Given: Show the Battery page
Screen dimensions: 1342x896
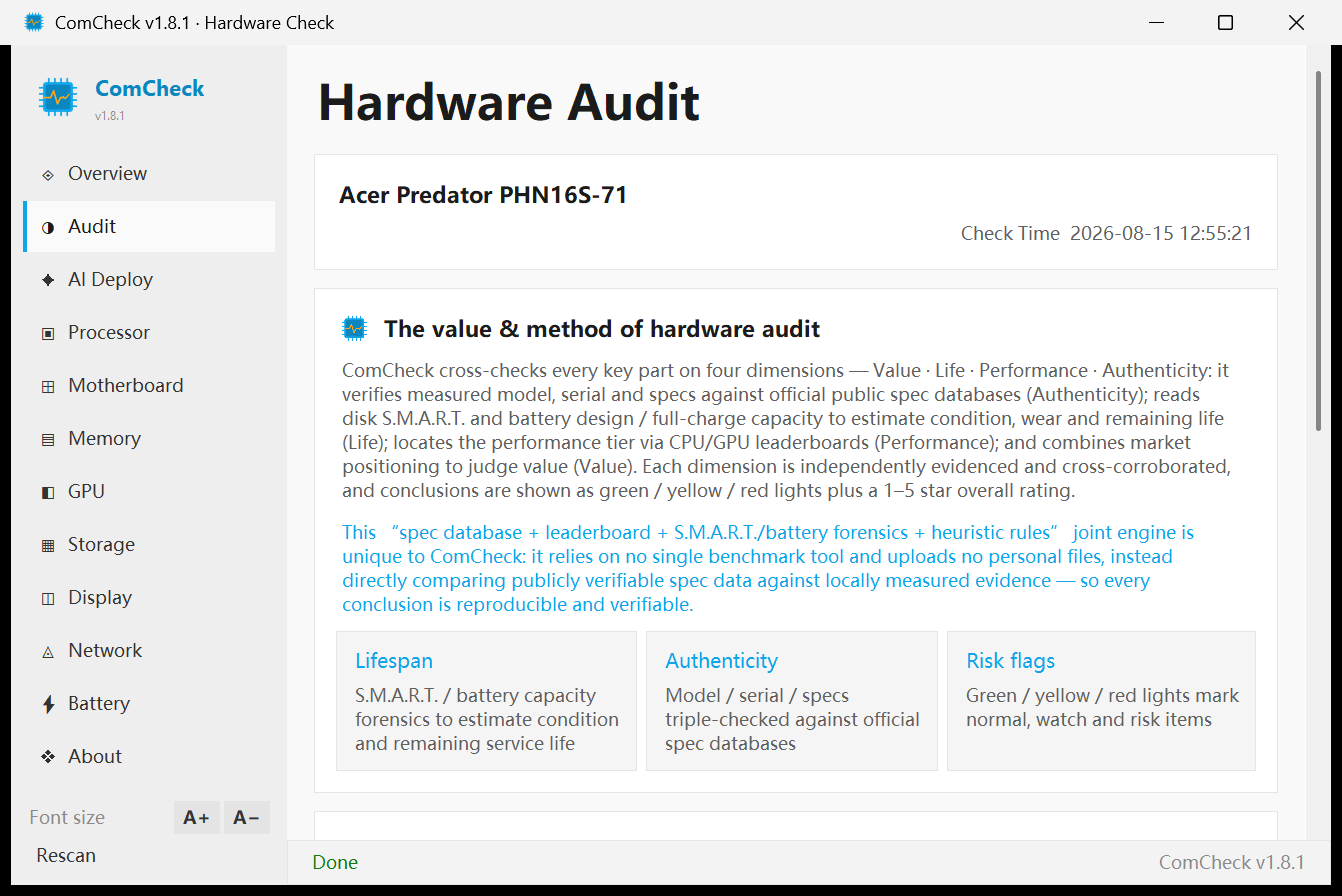Looking at the screenshot, I should tap(149, 704).
